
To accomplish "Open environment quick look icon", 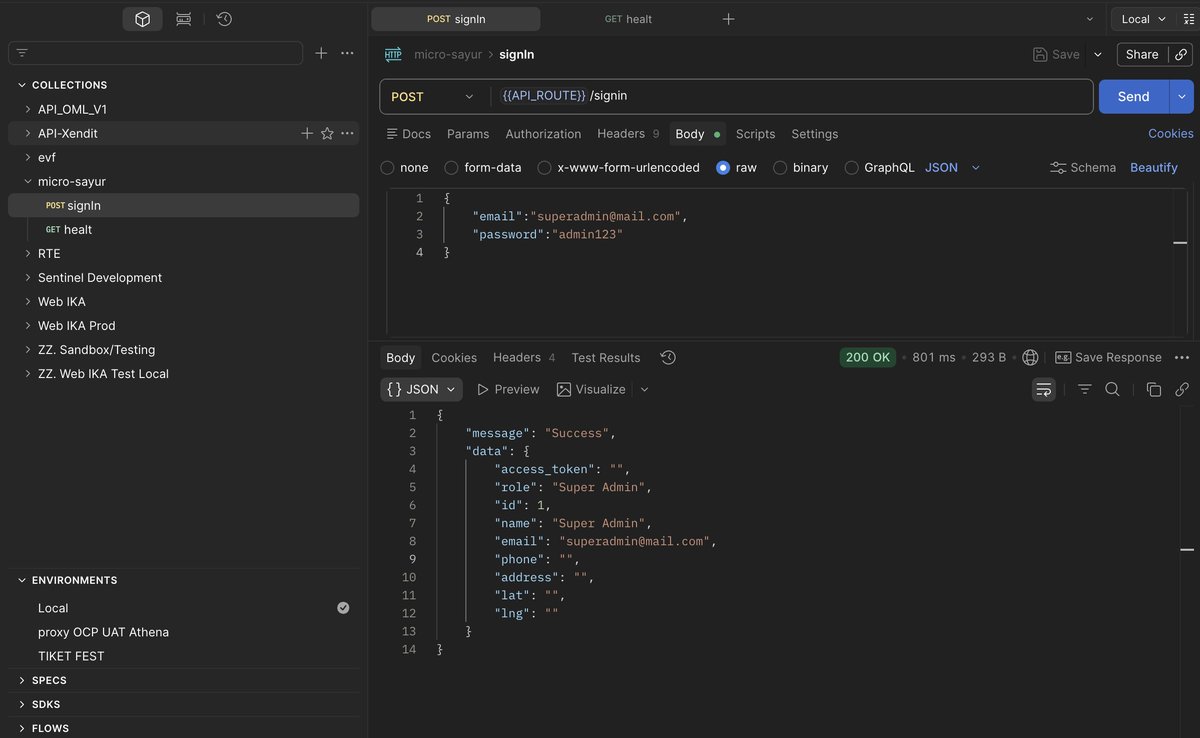I will click(1189, 19).
